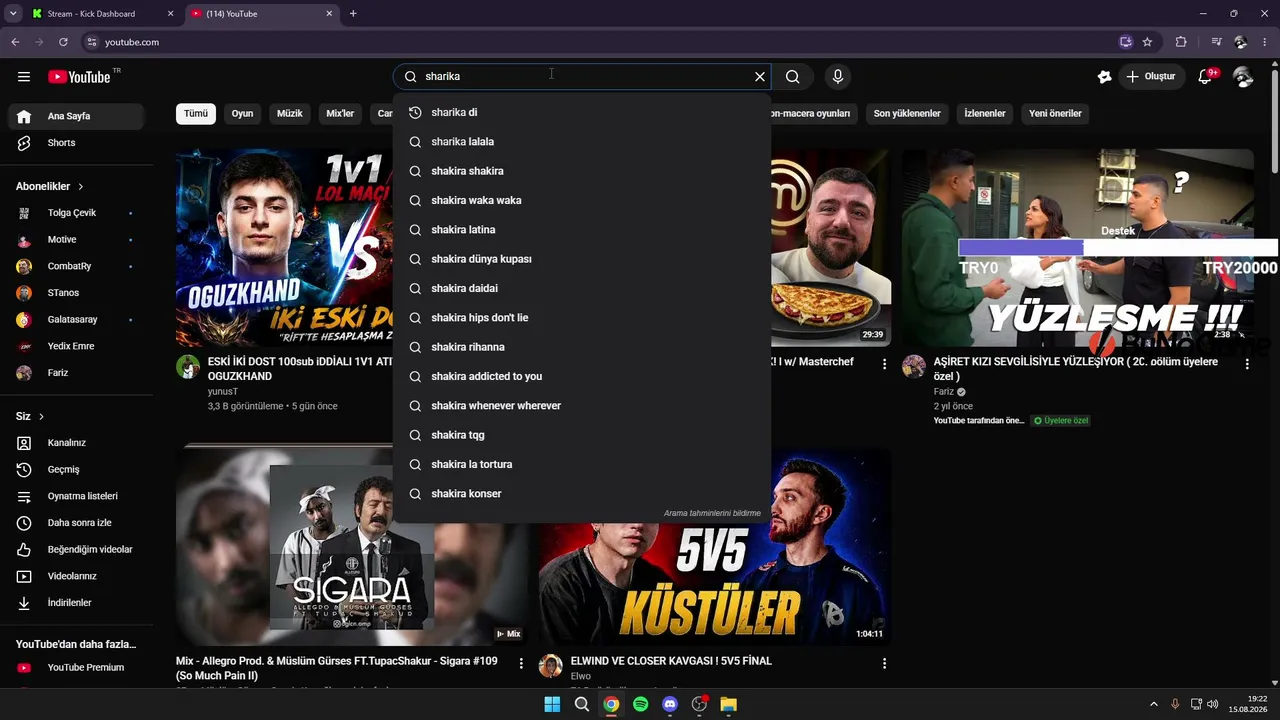
Task: Choose the 'shakira waka waka' suggestion
Action: 582,201
